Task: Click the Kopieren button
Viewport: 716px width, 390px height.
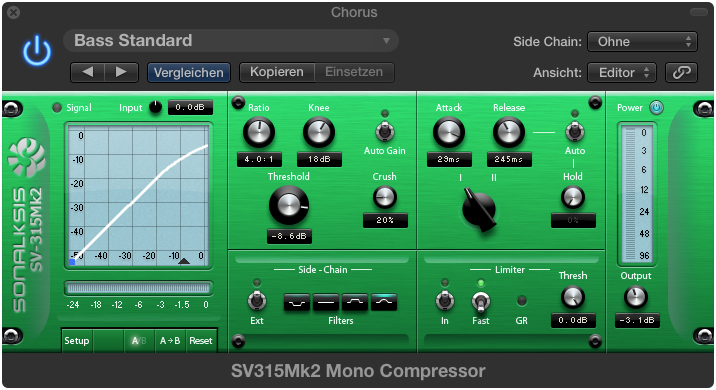Action: (x=277, y=72)
